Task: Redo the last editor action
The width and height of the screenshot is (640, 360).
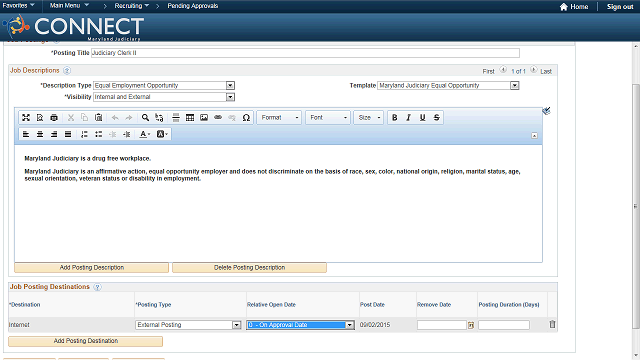Action: tap(129, 118)
